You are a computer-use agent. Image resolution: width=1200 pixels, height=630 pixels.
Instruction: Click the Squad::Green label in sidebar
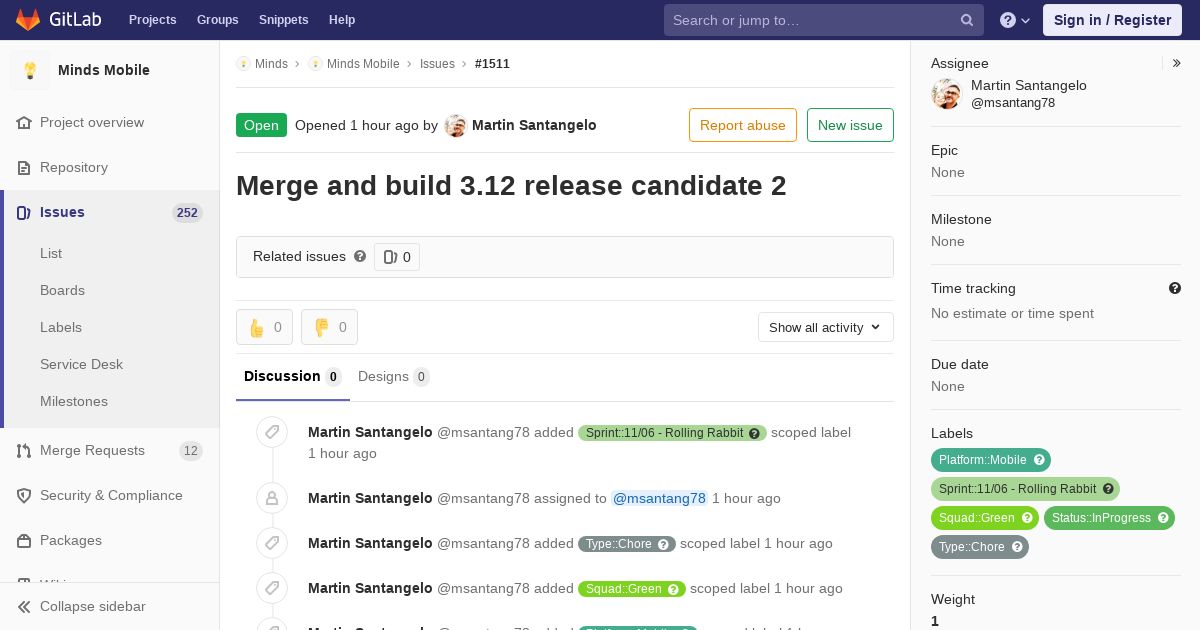[976, 518]
